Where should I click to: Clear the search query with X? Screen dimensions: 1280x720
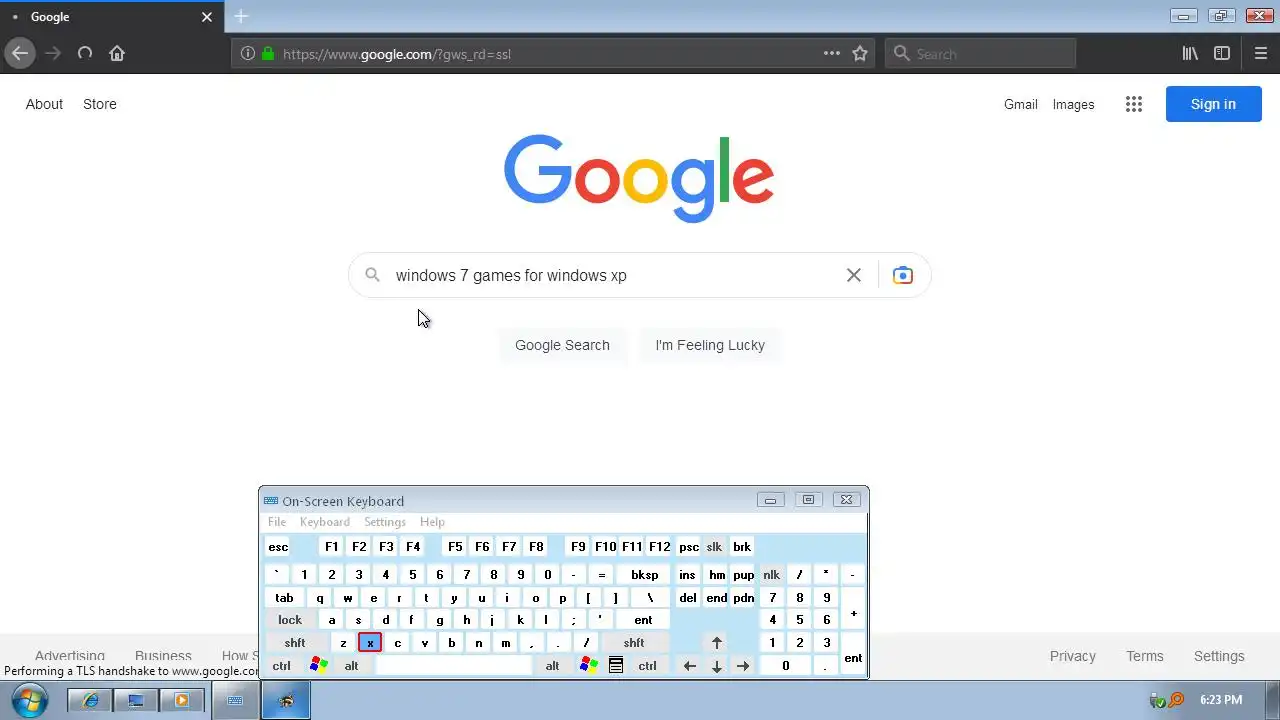(x=853, y=275)
